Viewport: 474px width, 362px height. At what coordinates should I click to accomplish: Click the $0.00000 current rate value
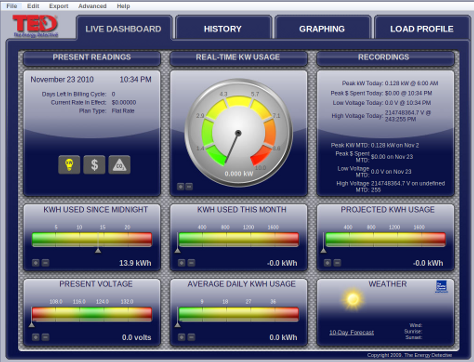[124, 102]
